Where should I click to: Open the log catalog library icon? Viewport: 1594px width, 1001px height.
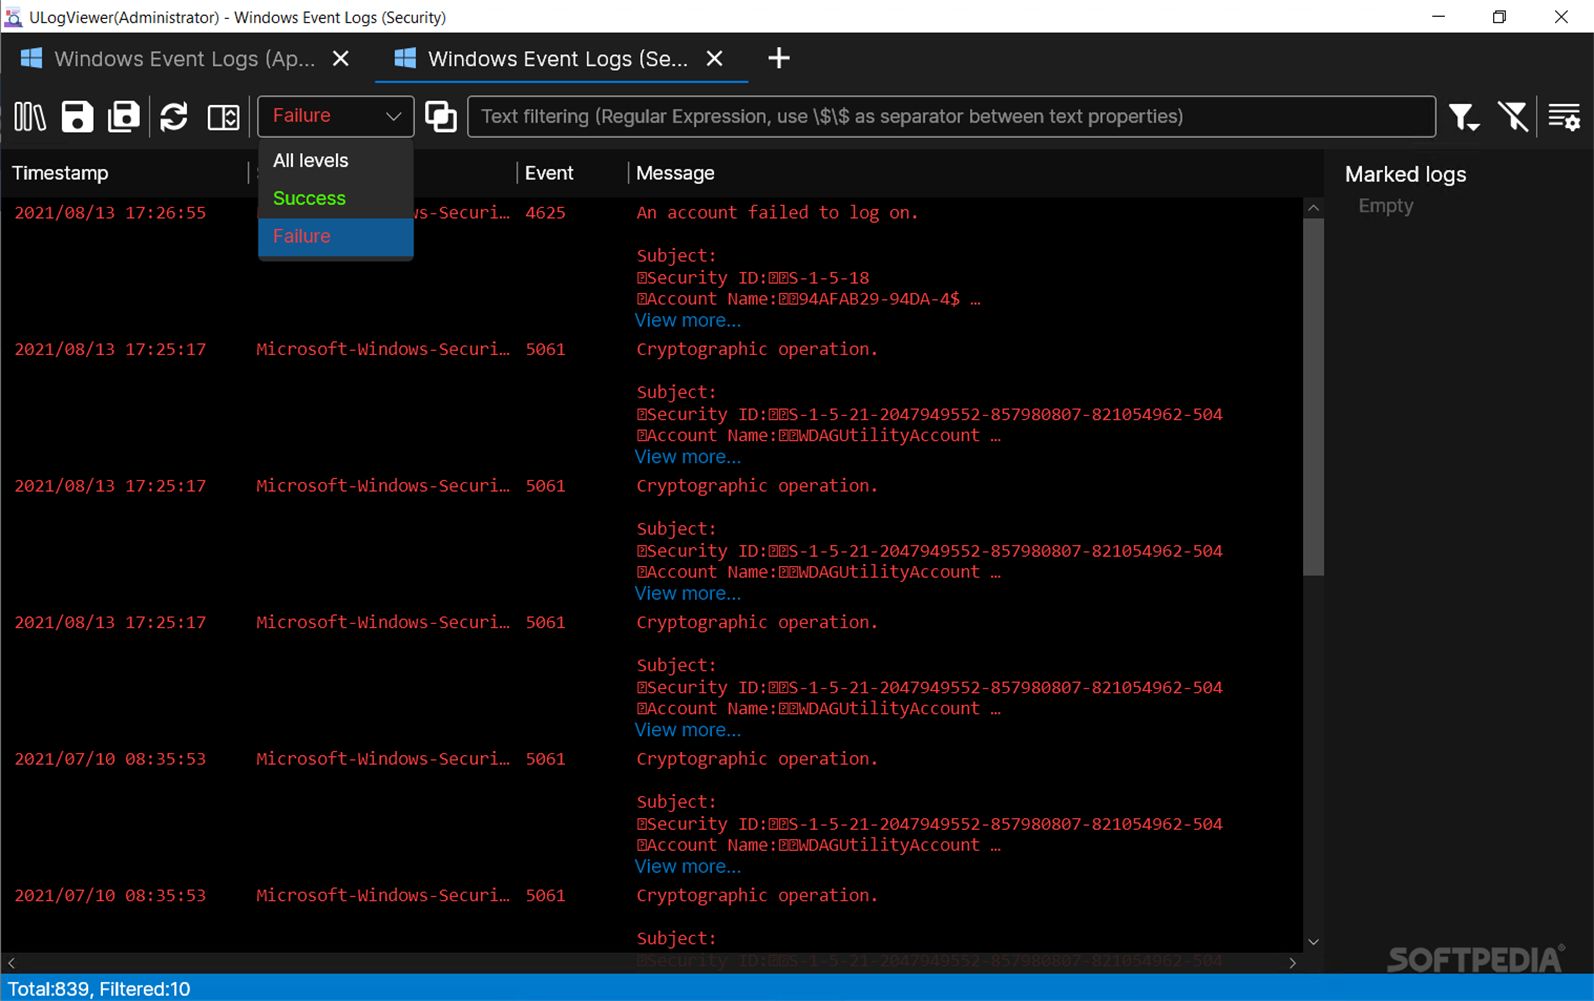30,117
